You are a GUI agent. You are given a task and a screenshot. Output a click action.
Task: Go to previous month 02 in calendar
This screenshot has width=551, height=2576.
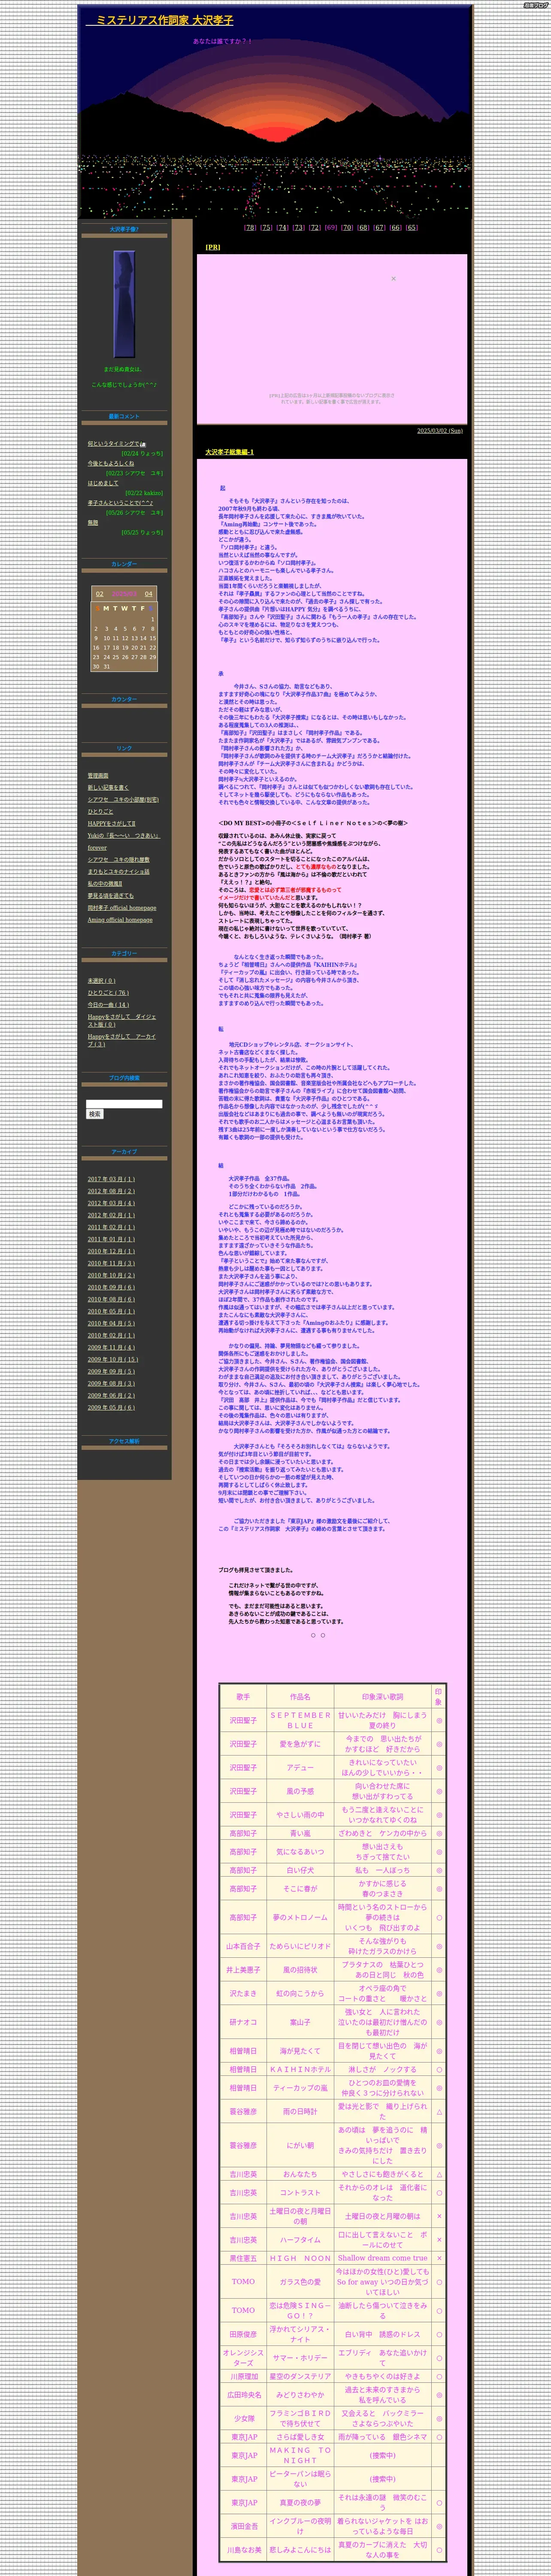[100, 594]
